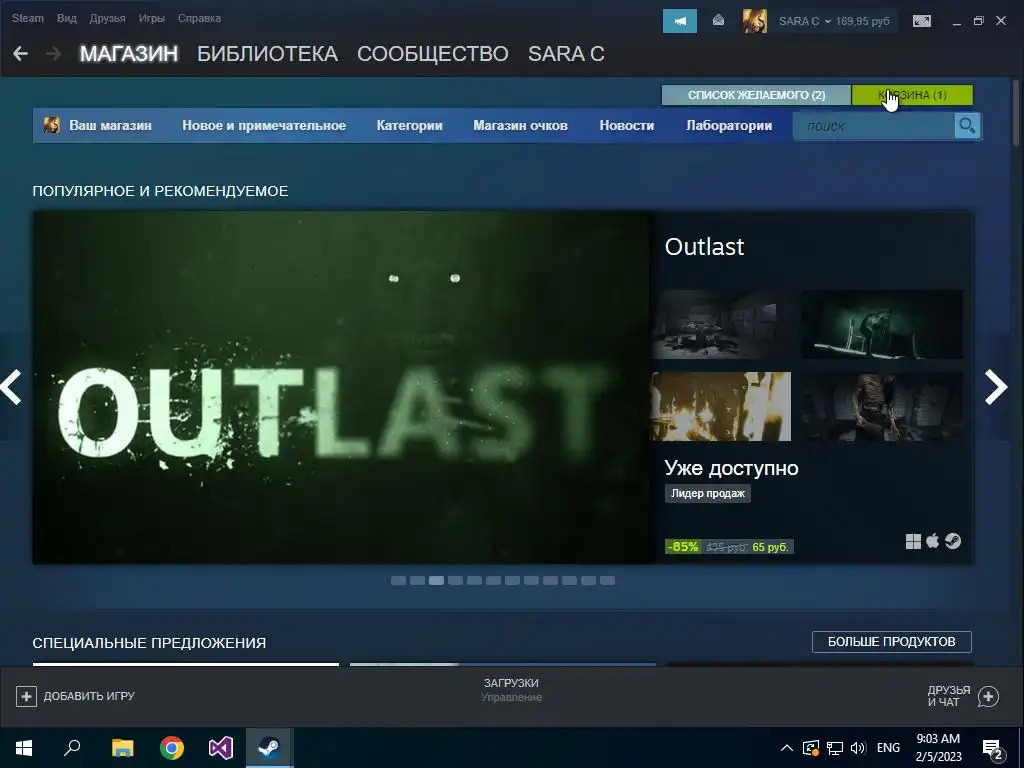Click the Outlast main capsule image
1024x768 pixels.
click(342, 387)
